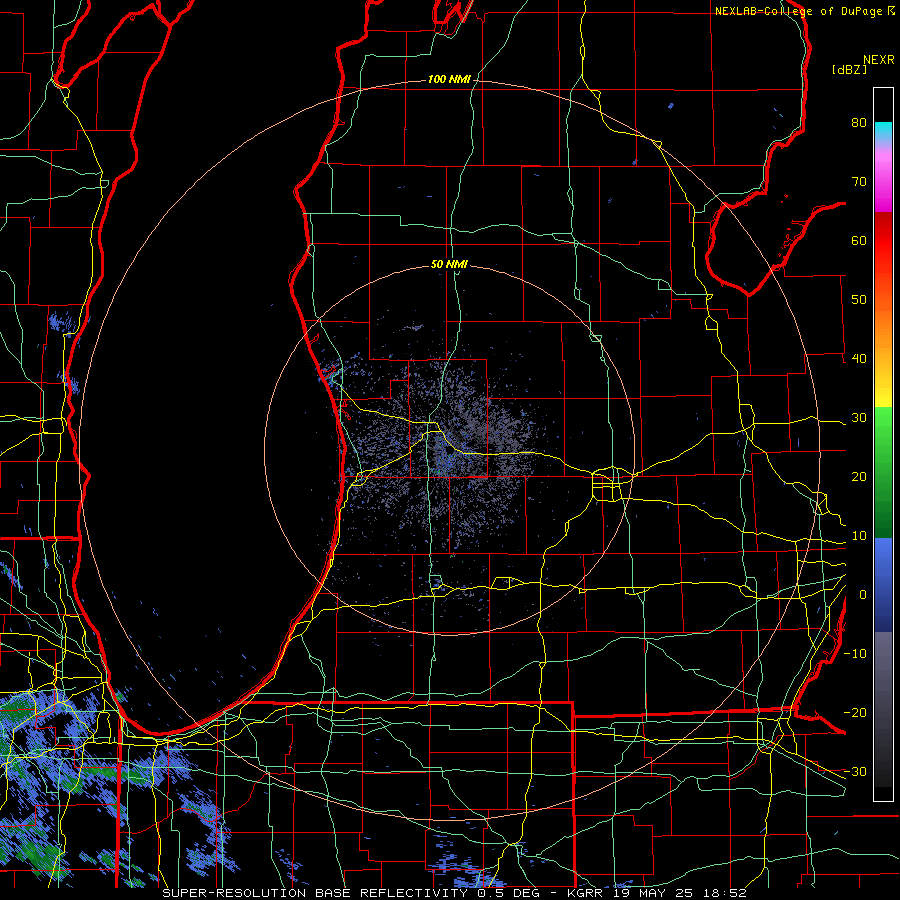This screenshot has height=900, width=900.
Task: Click the 20 value on the dBZ scale
Action: [859, 477]
